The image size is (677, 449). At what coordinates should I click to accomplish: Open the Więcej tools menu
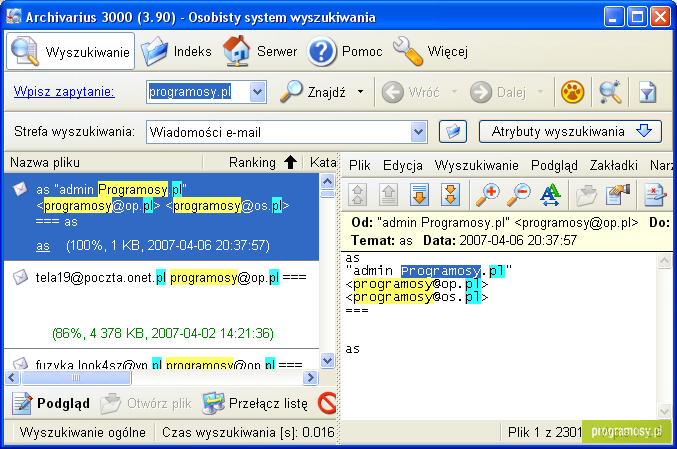[430, 51]
